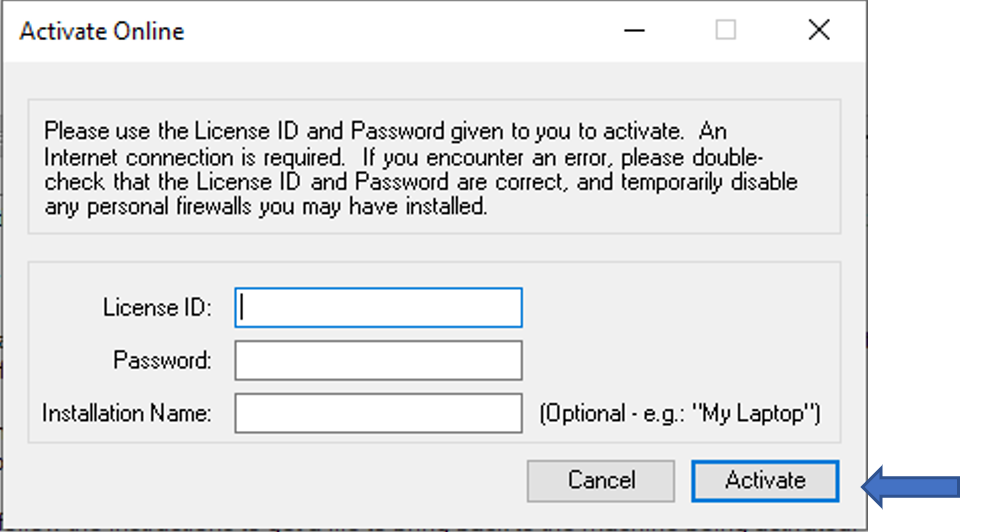Click the "License ID:" label
Screen dimensions: 991x532
[157, 308]
